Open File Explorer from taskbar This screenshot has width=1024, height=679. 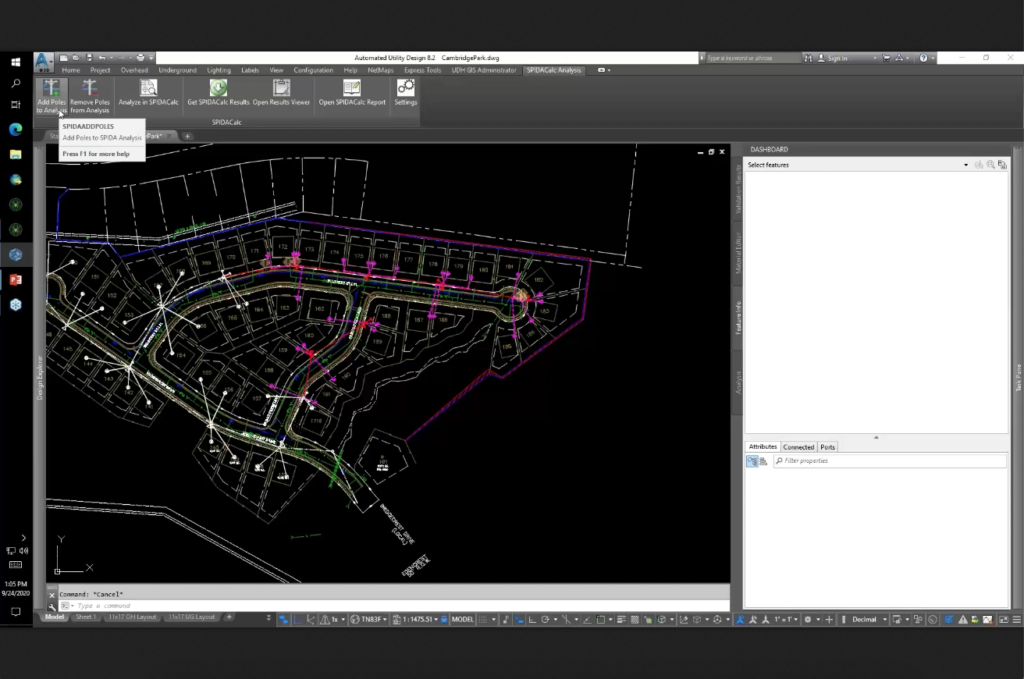(x=16, y=155)
